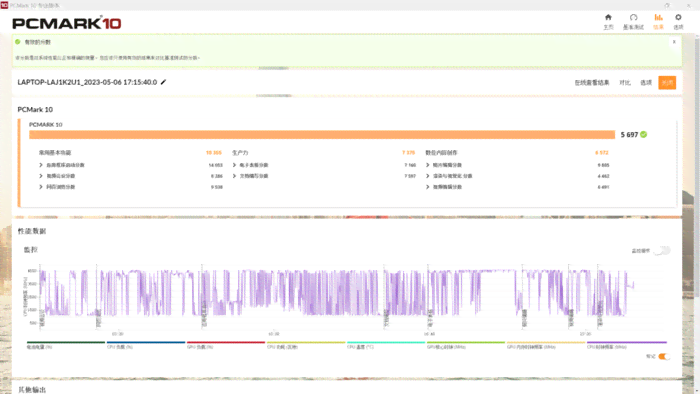
Task: Select CPU temperature (°C) cyan legend series
Action: (x=386, y=345)
